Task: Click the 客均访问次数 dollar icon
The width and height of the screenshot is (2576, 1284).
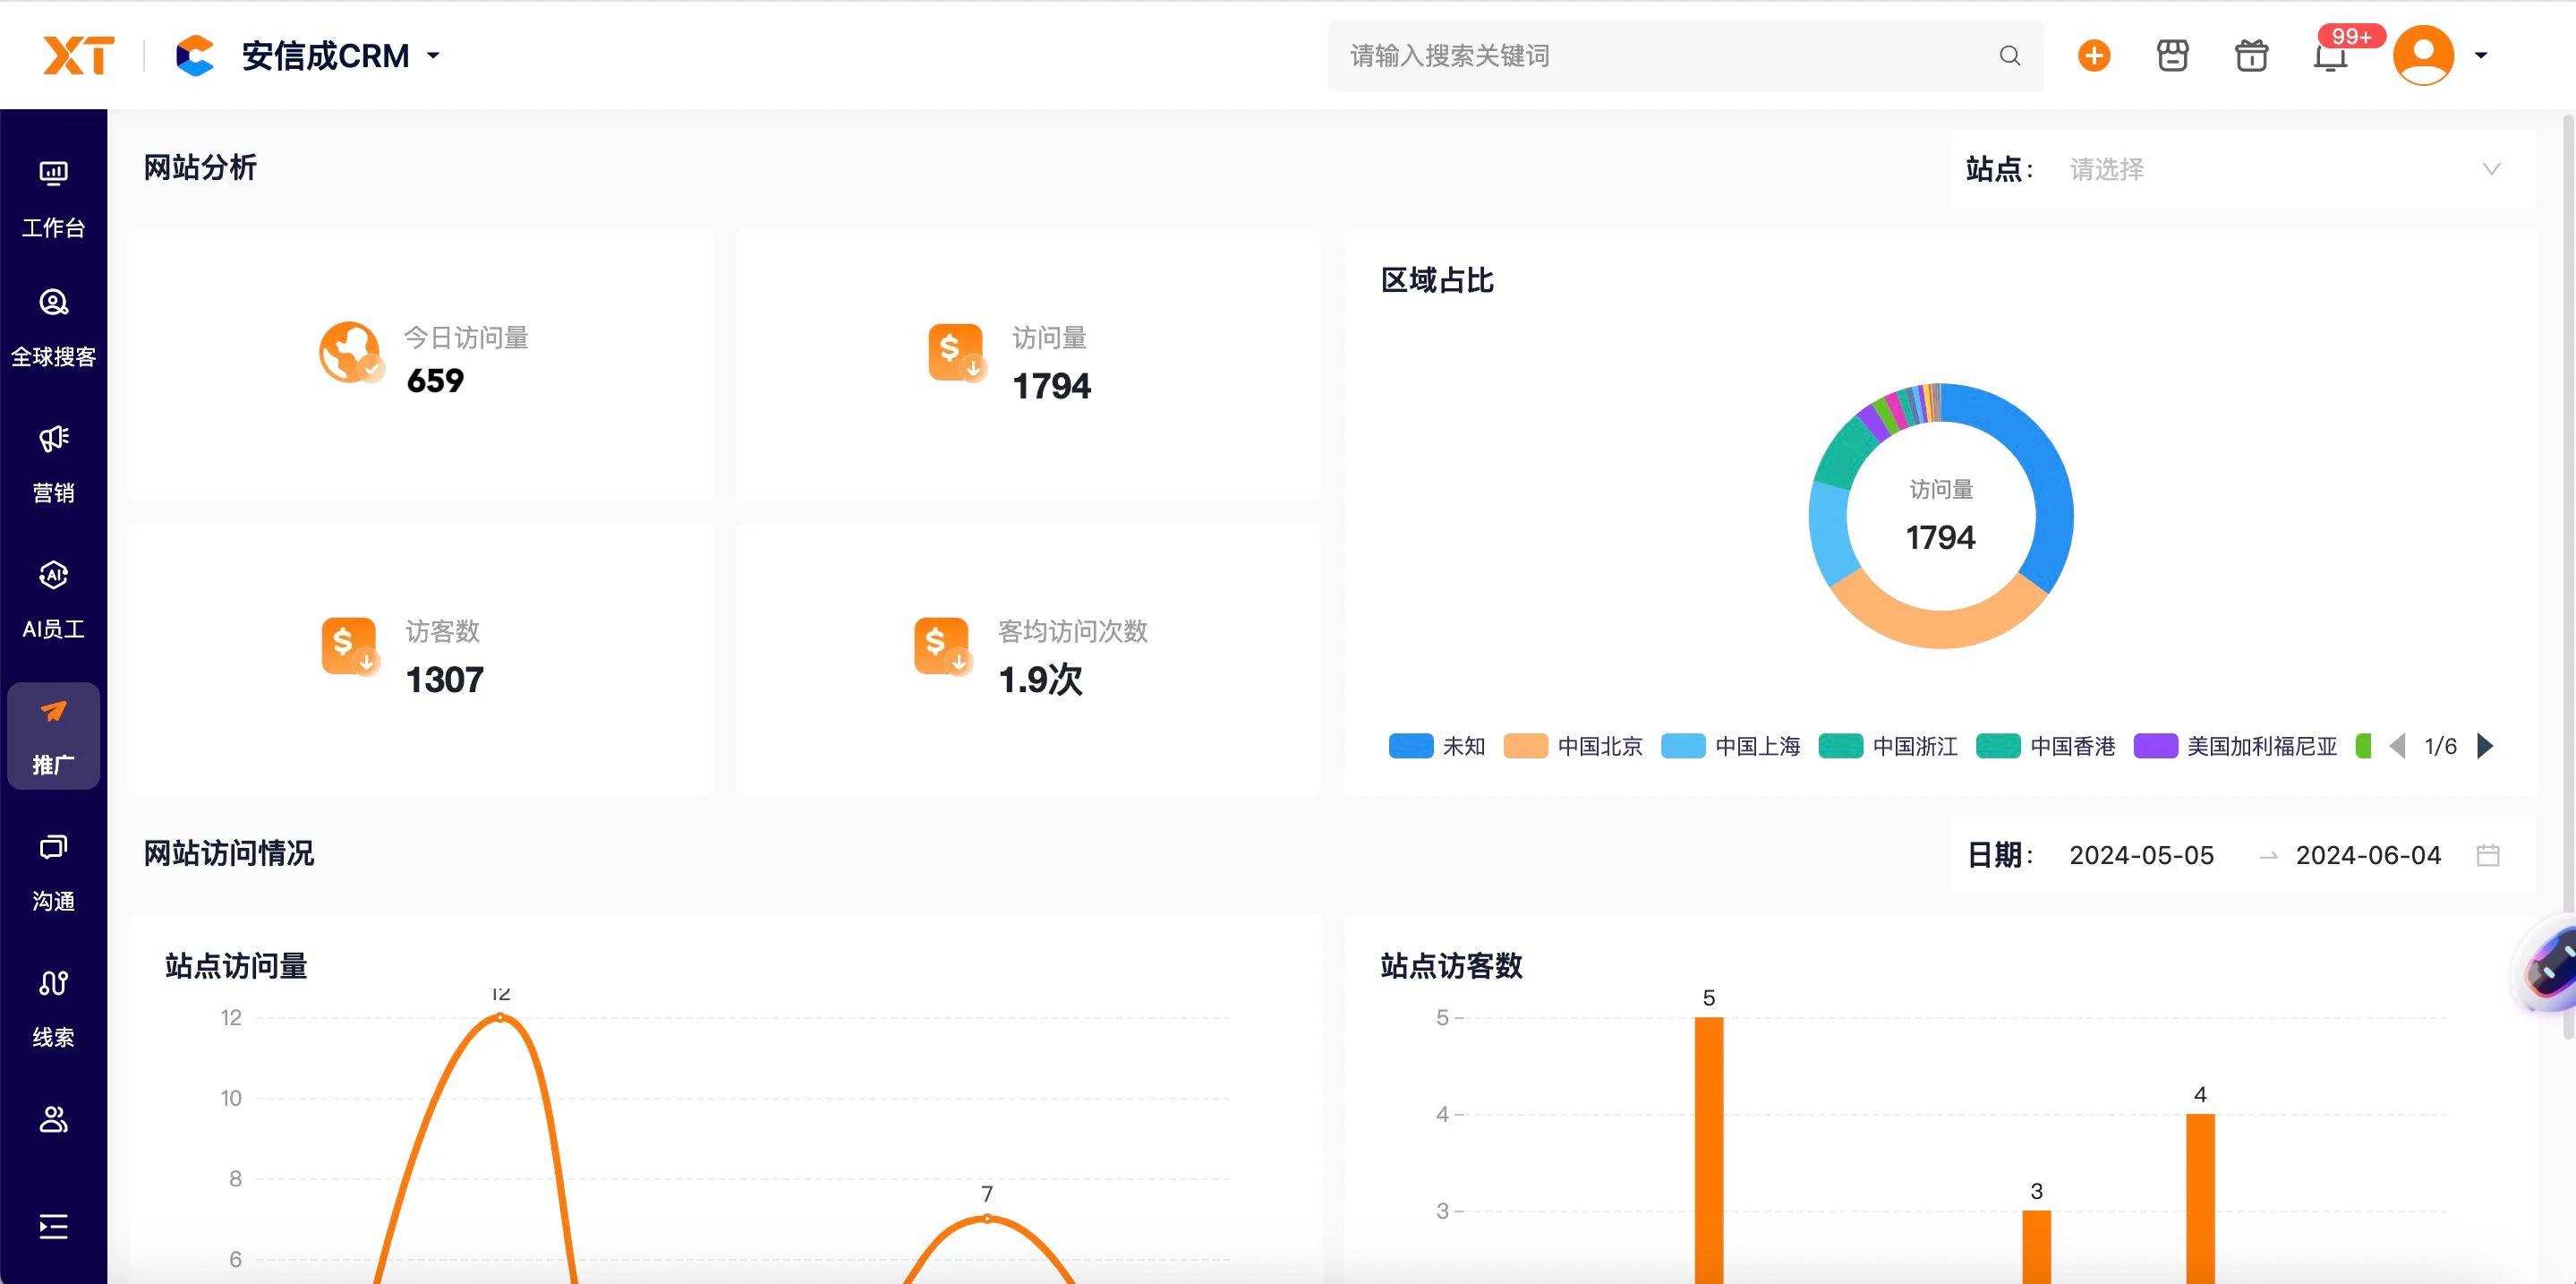Action: 943,647
